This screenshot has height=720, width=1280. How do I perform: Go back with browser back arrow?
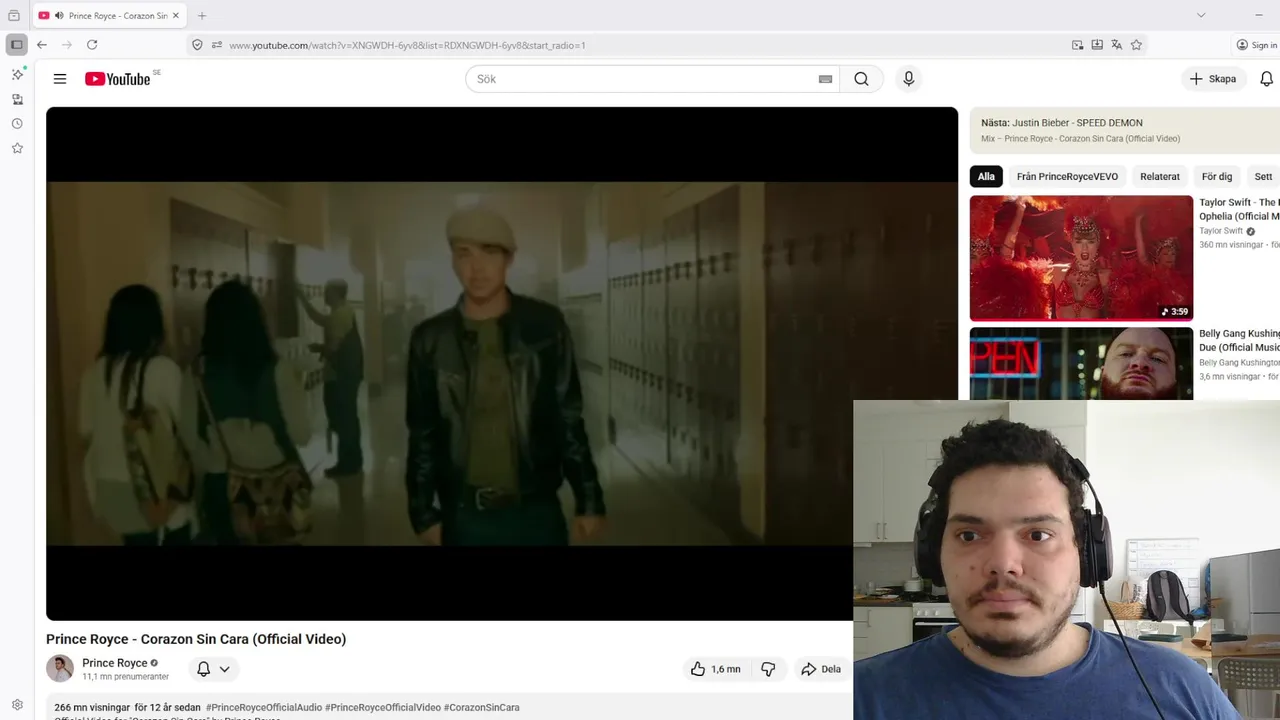point(42,45)
